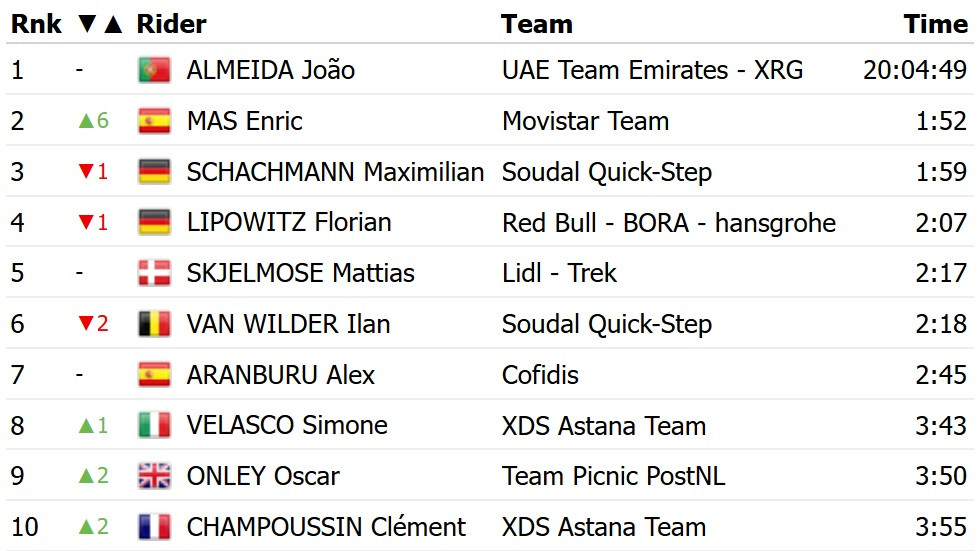Click the UK flag beside ONLEY Oscar

(154, 476)
